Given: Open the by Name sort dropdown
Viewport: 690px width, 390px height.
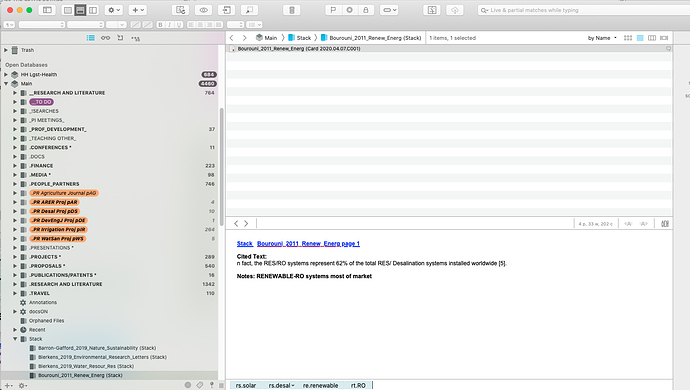Looking at the screenshot, I should pyautogui.click(x=602, y=38).
